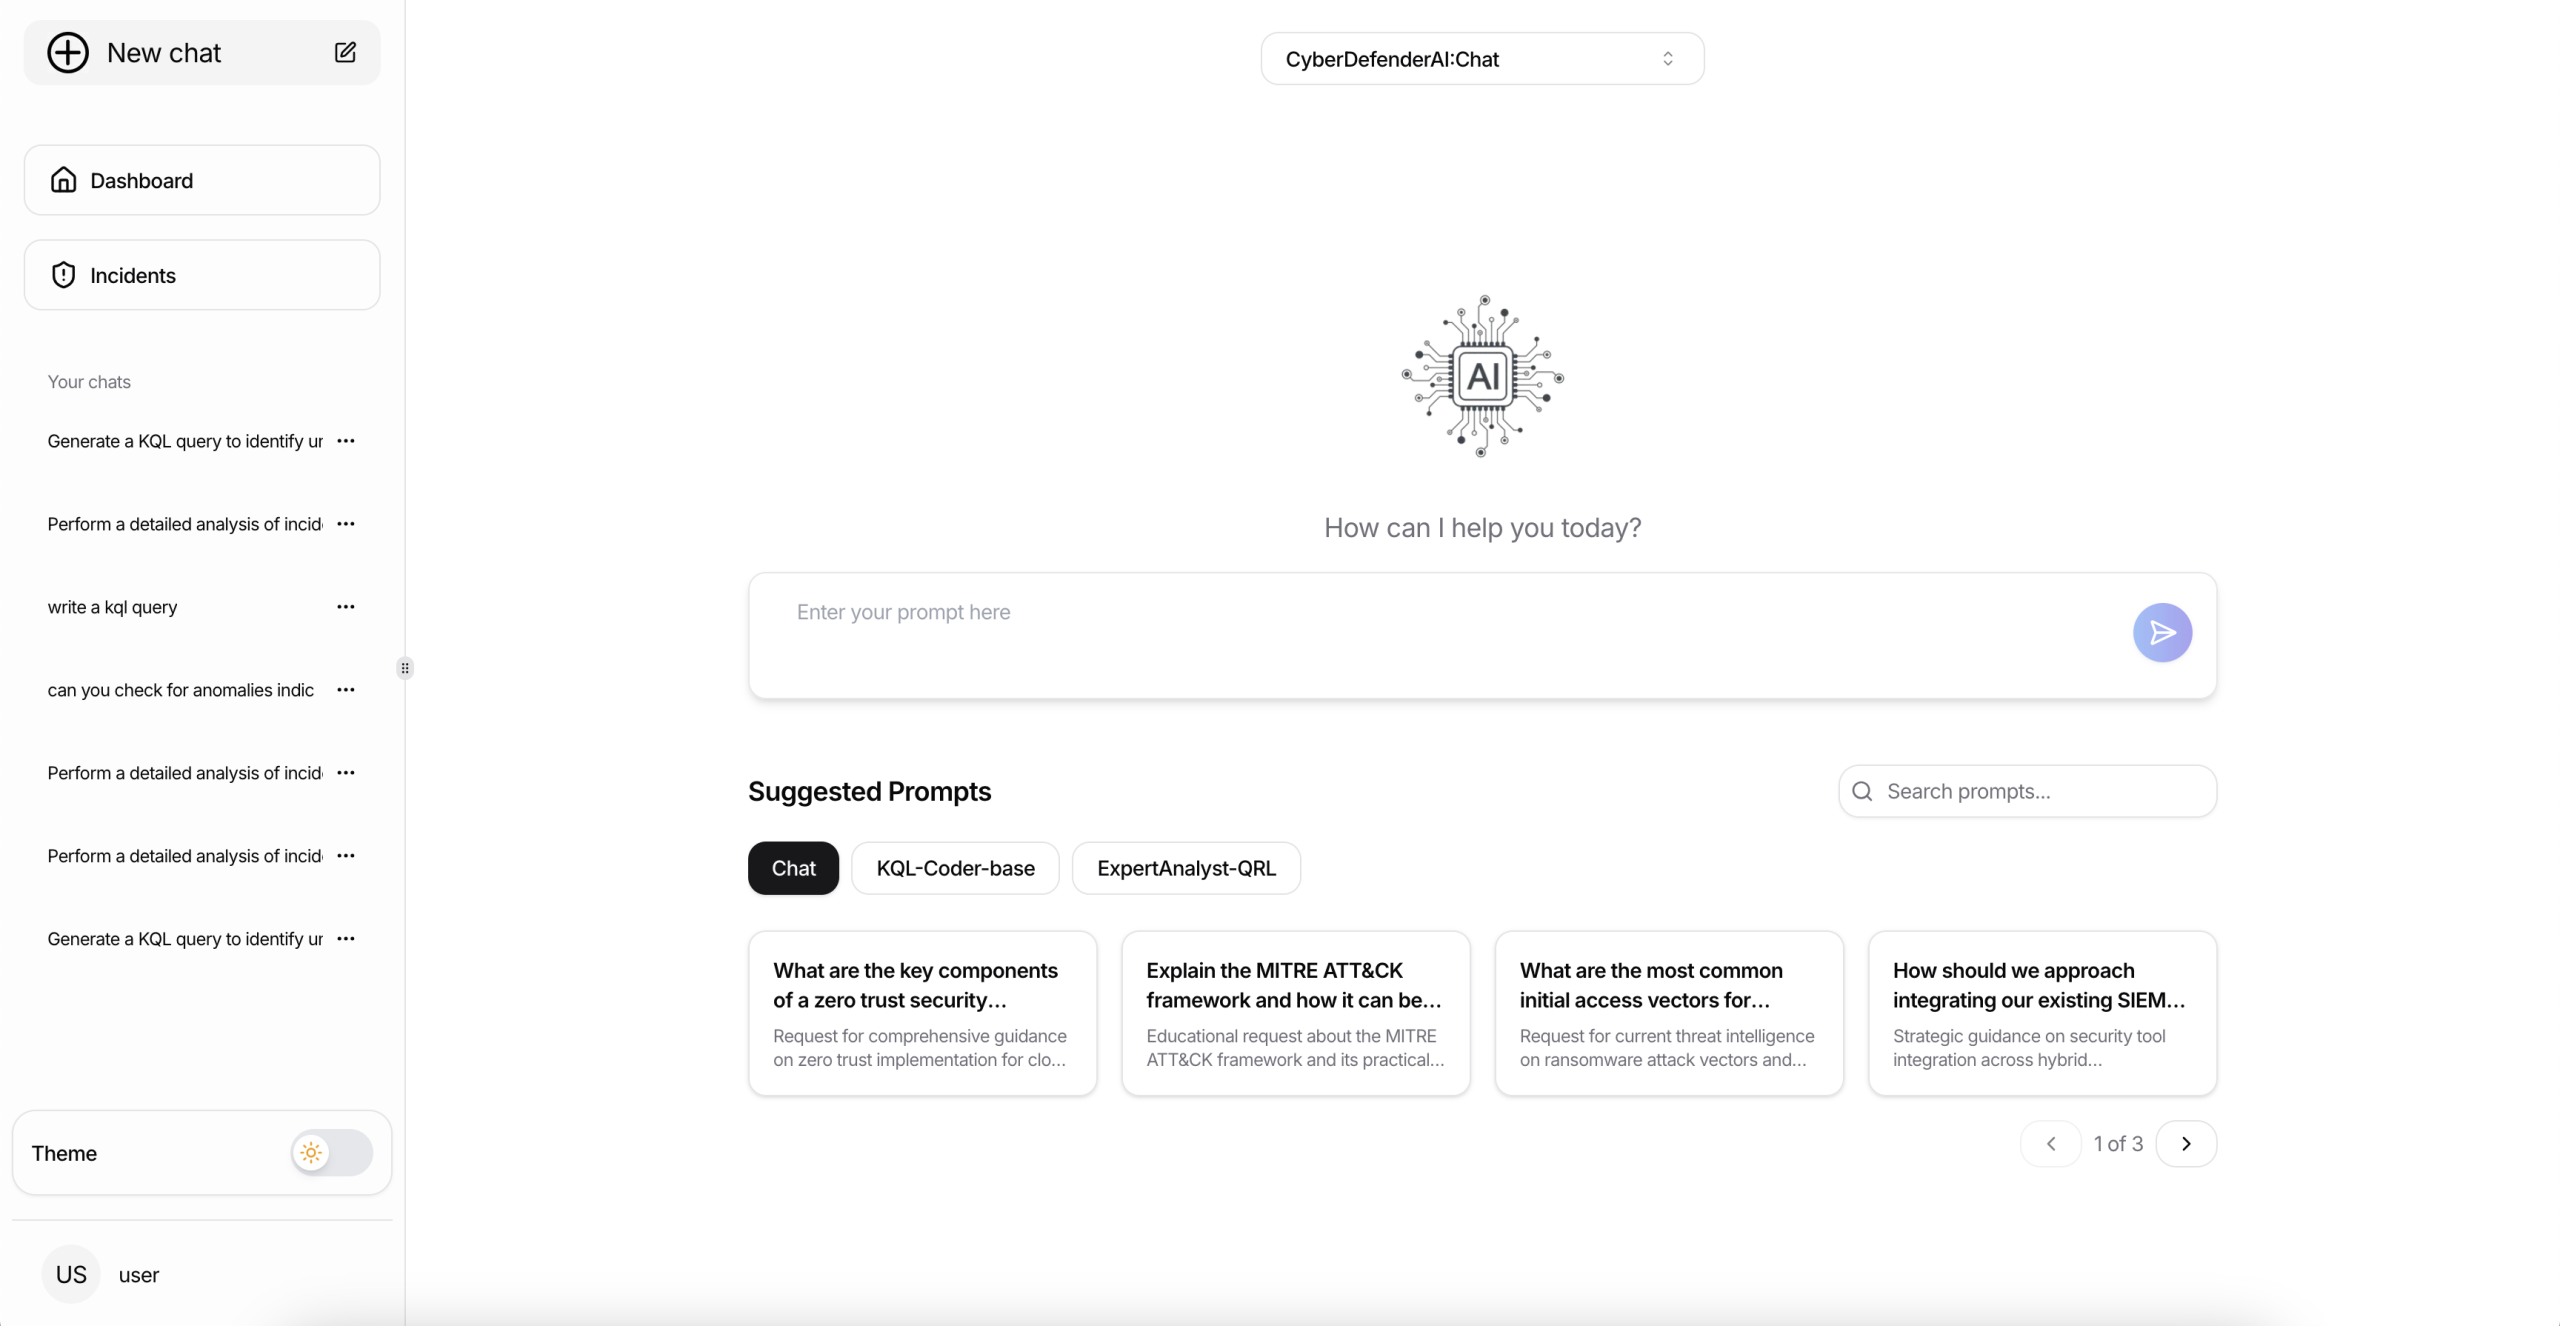
Task: Click the Dashboard home icon
Action: pos(64,180)
